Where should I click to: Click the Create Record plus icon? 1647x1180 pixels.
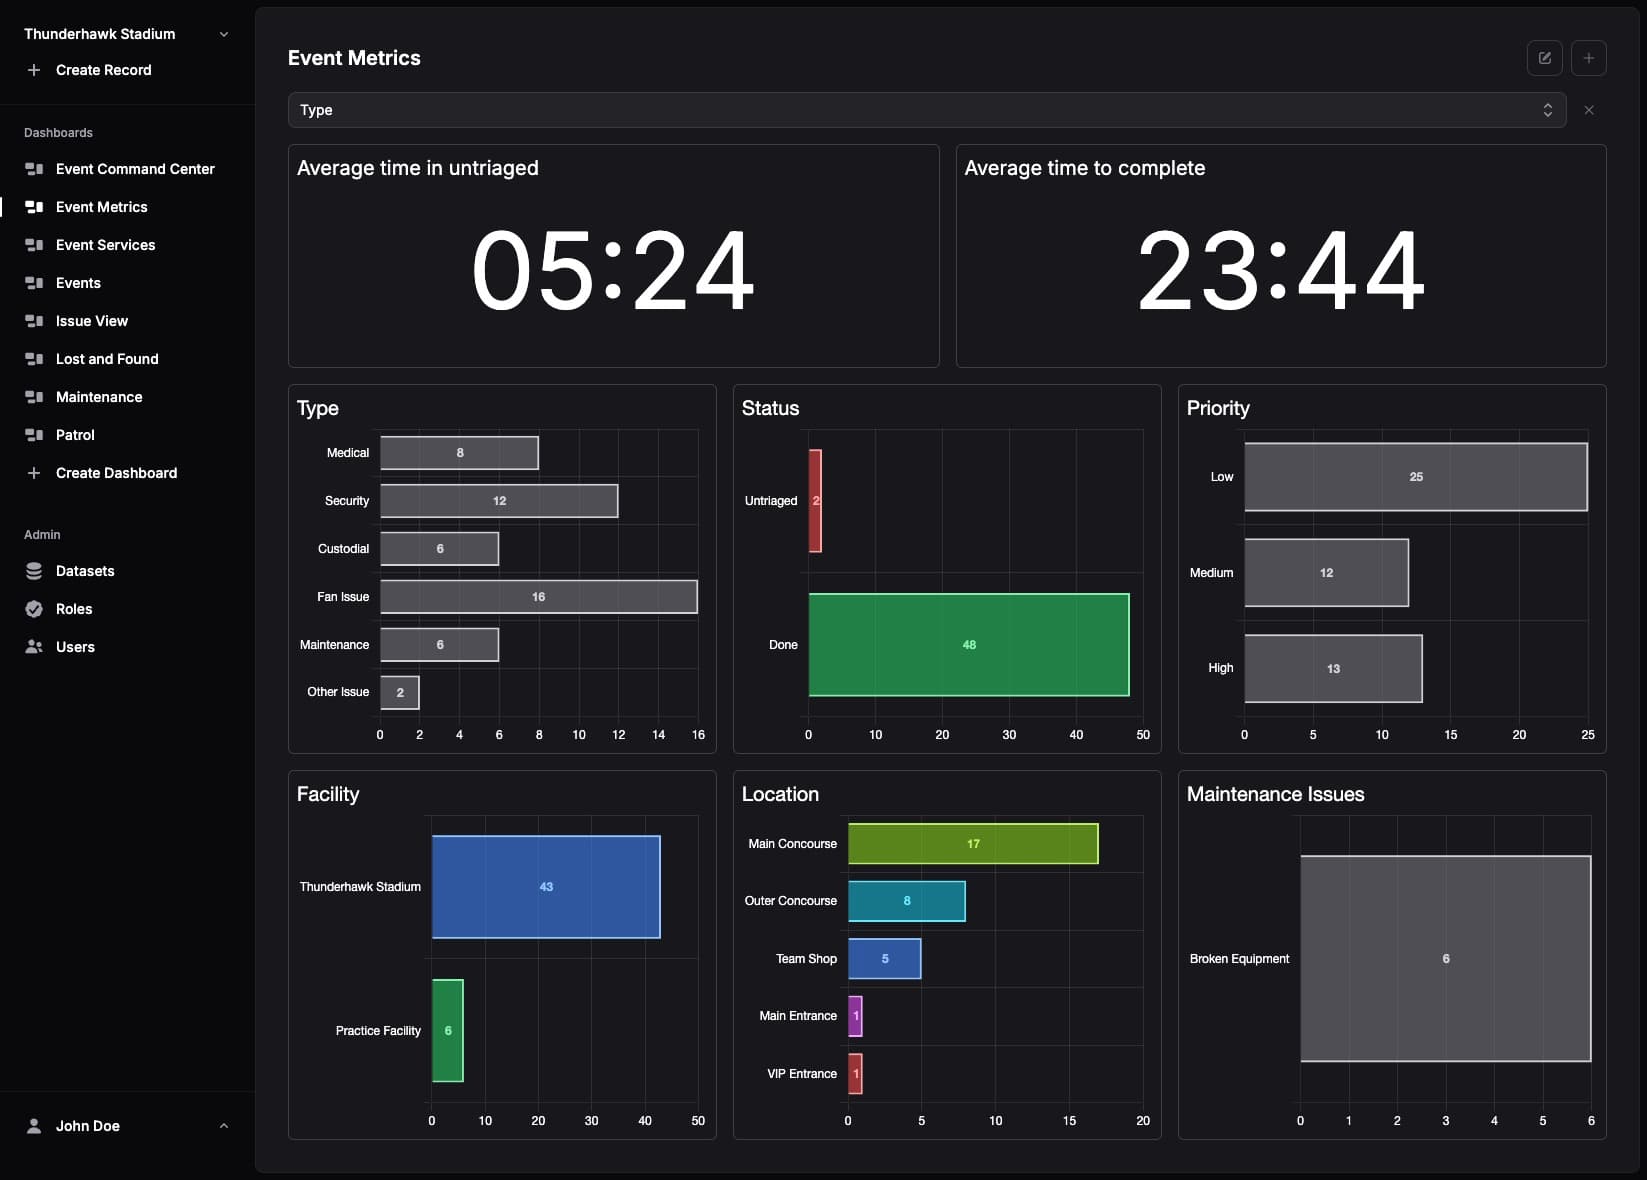click(x=34, y=70)
